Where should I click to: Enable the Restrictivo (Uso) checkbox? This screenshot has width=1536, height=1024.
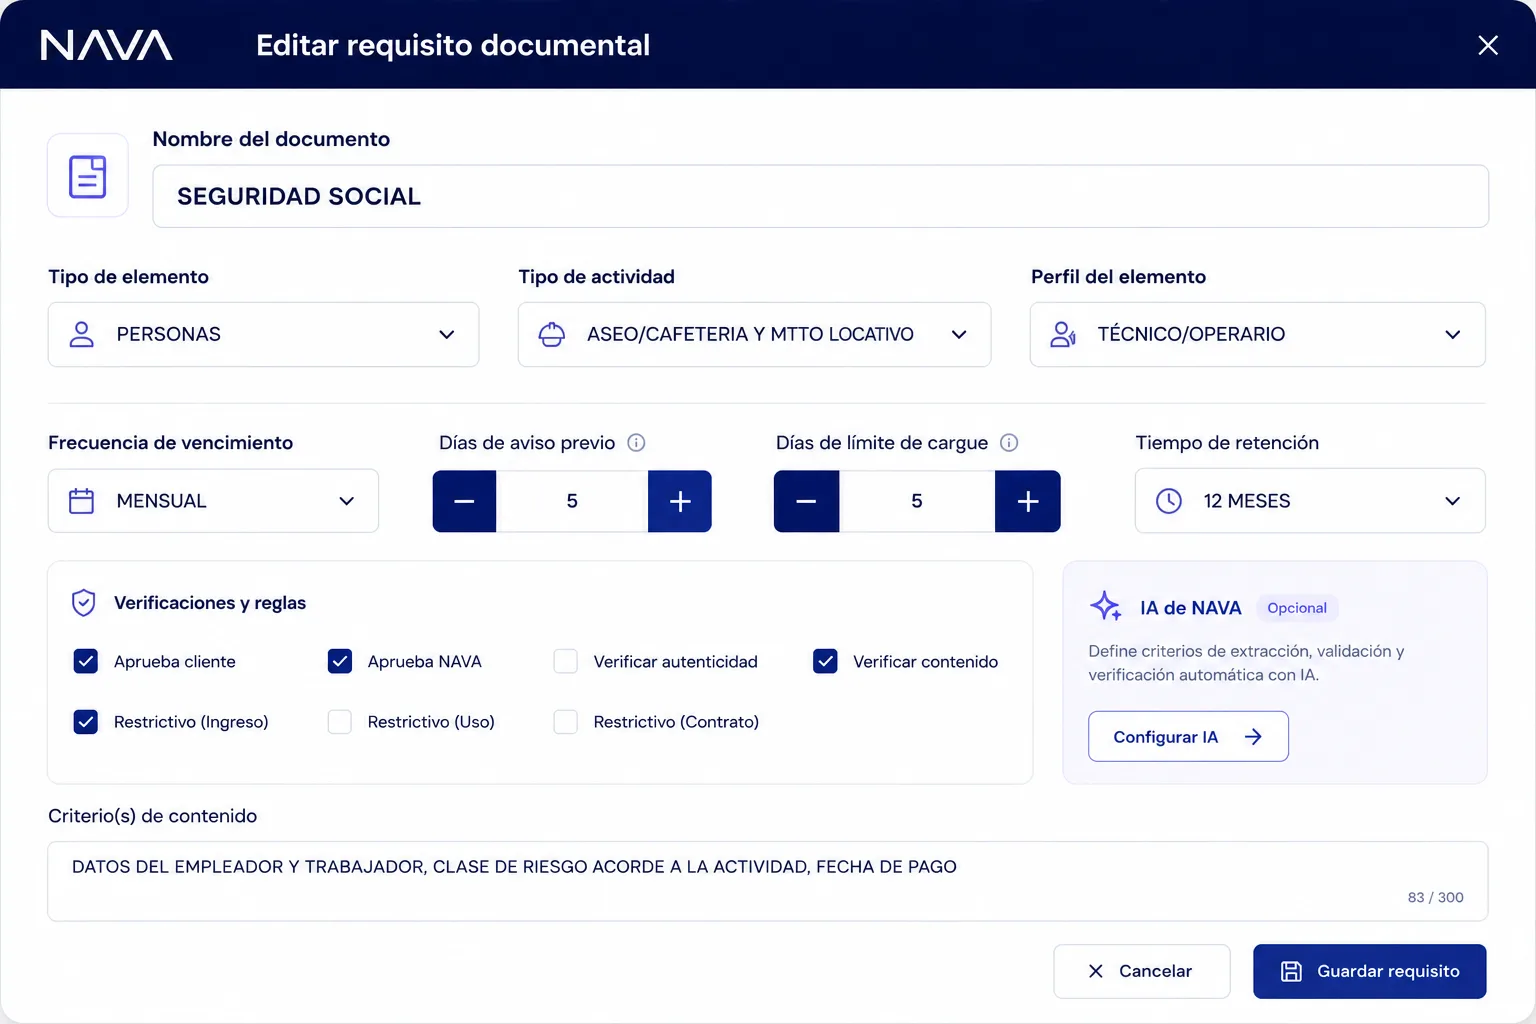340,722
